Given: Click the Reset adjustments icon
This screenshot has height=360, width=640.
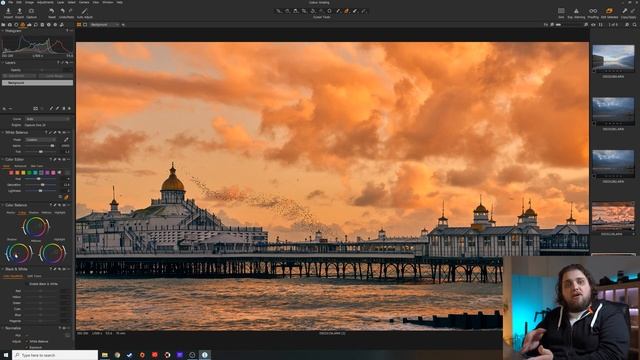Looking at the screenshot, I should 51,11.
